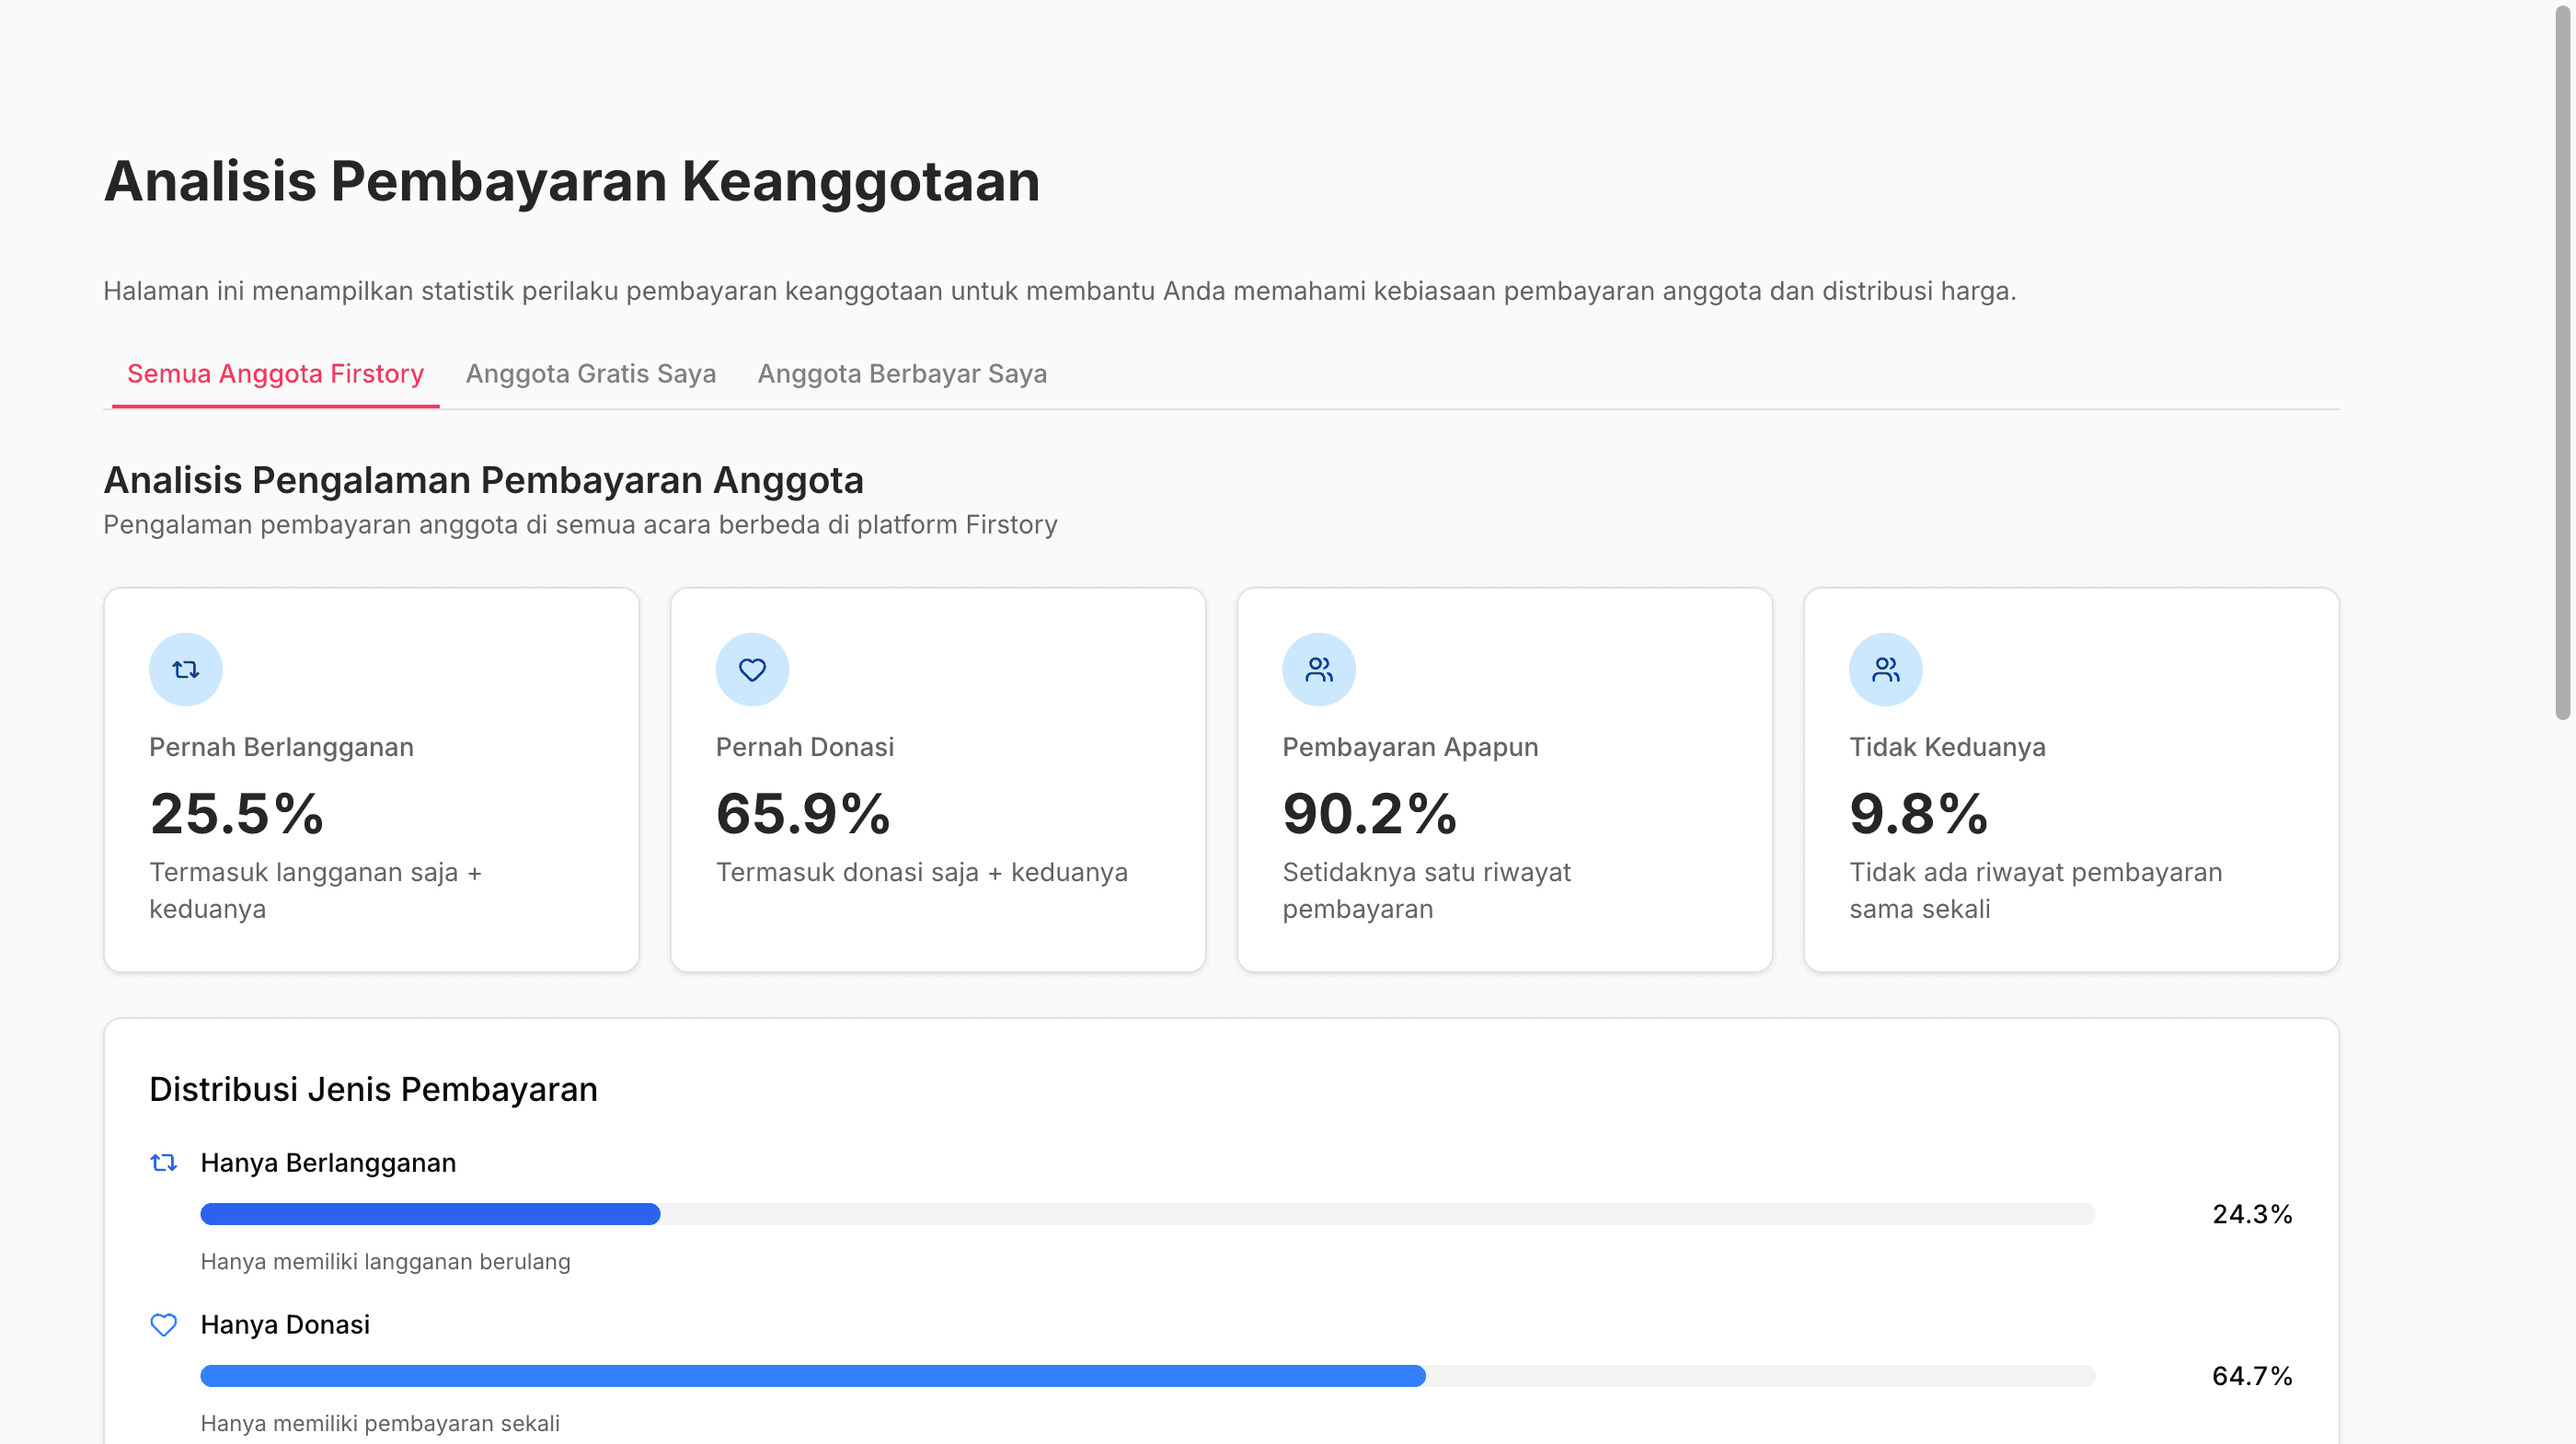Click text 'Hanya memiliki pembayaran sekali'
The width and height of the screenshot is (2576, 1444).
(x=380, y=1424)
